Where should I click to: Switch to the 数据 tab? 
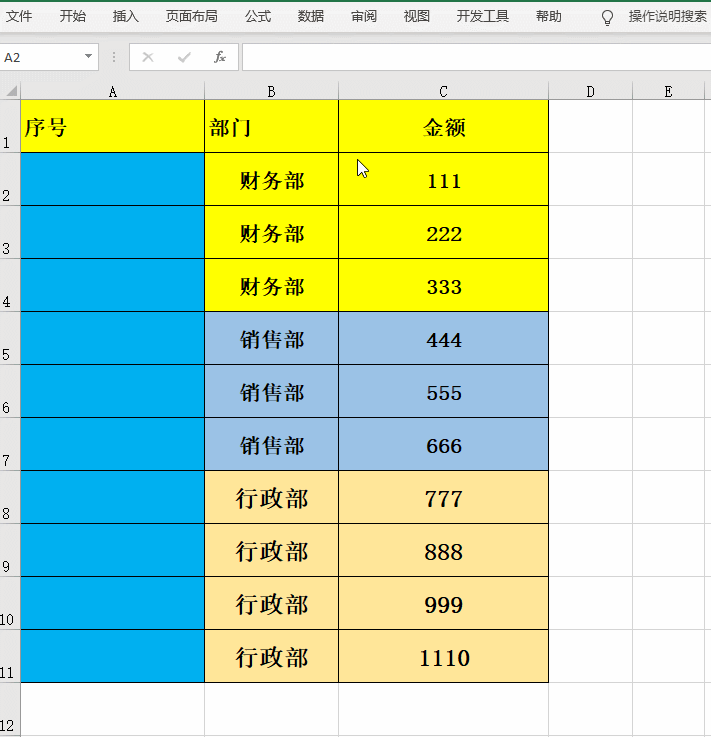311,16
